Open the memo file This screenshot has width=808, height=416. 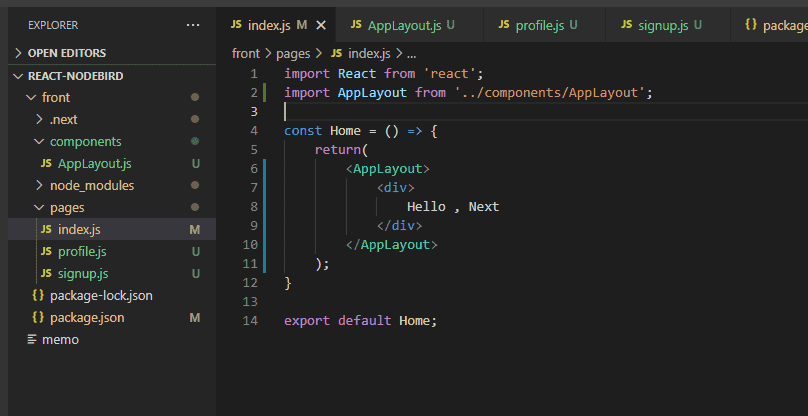[112, 340]
